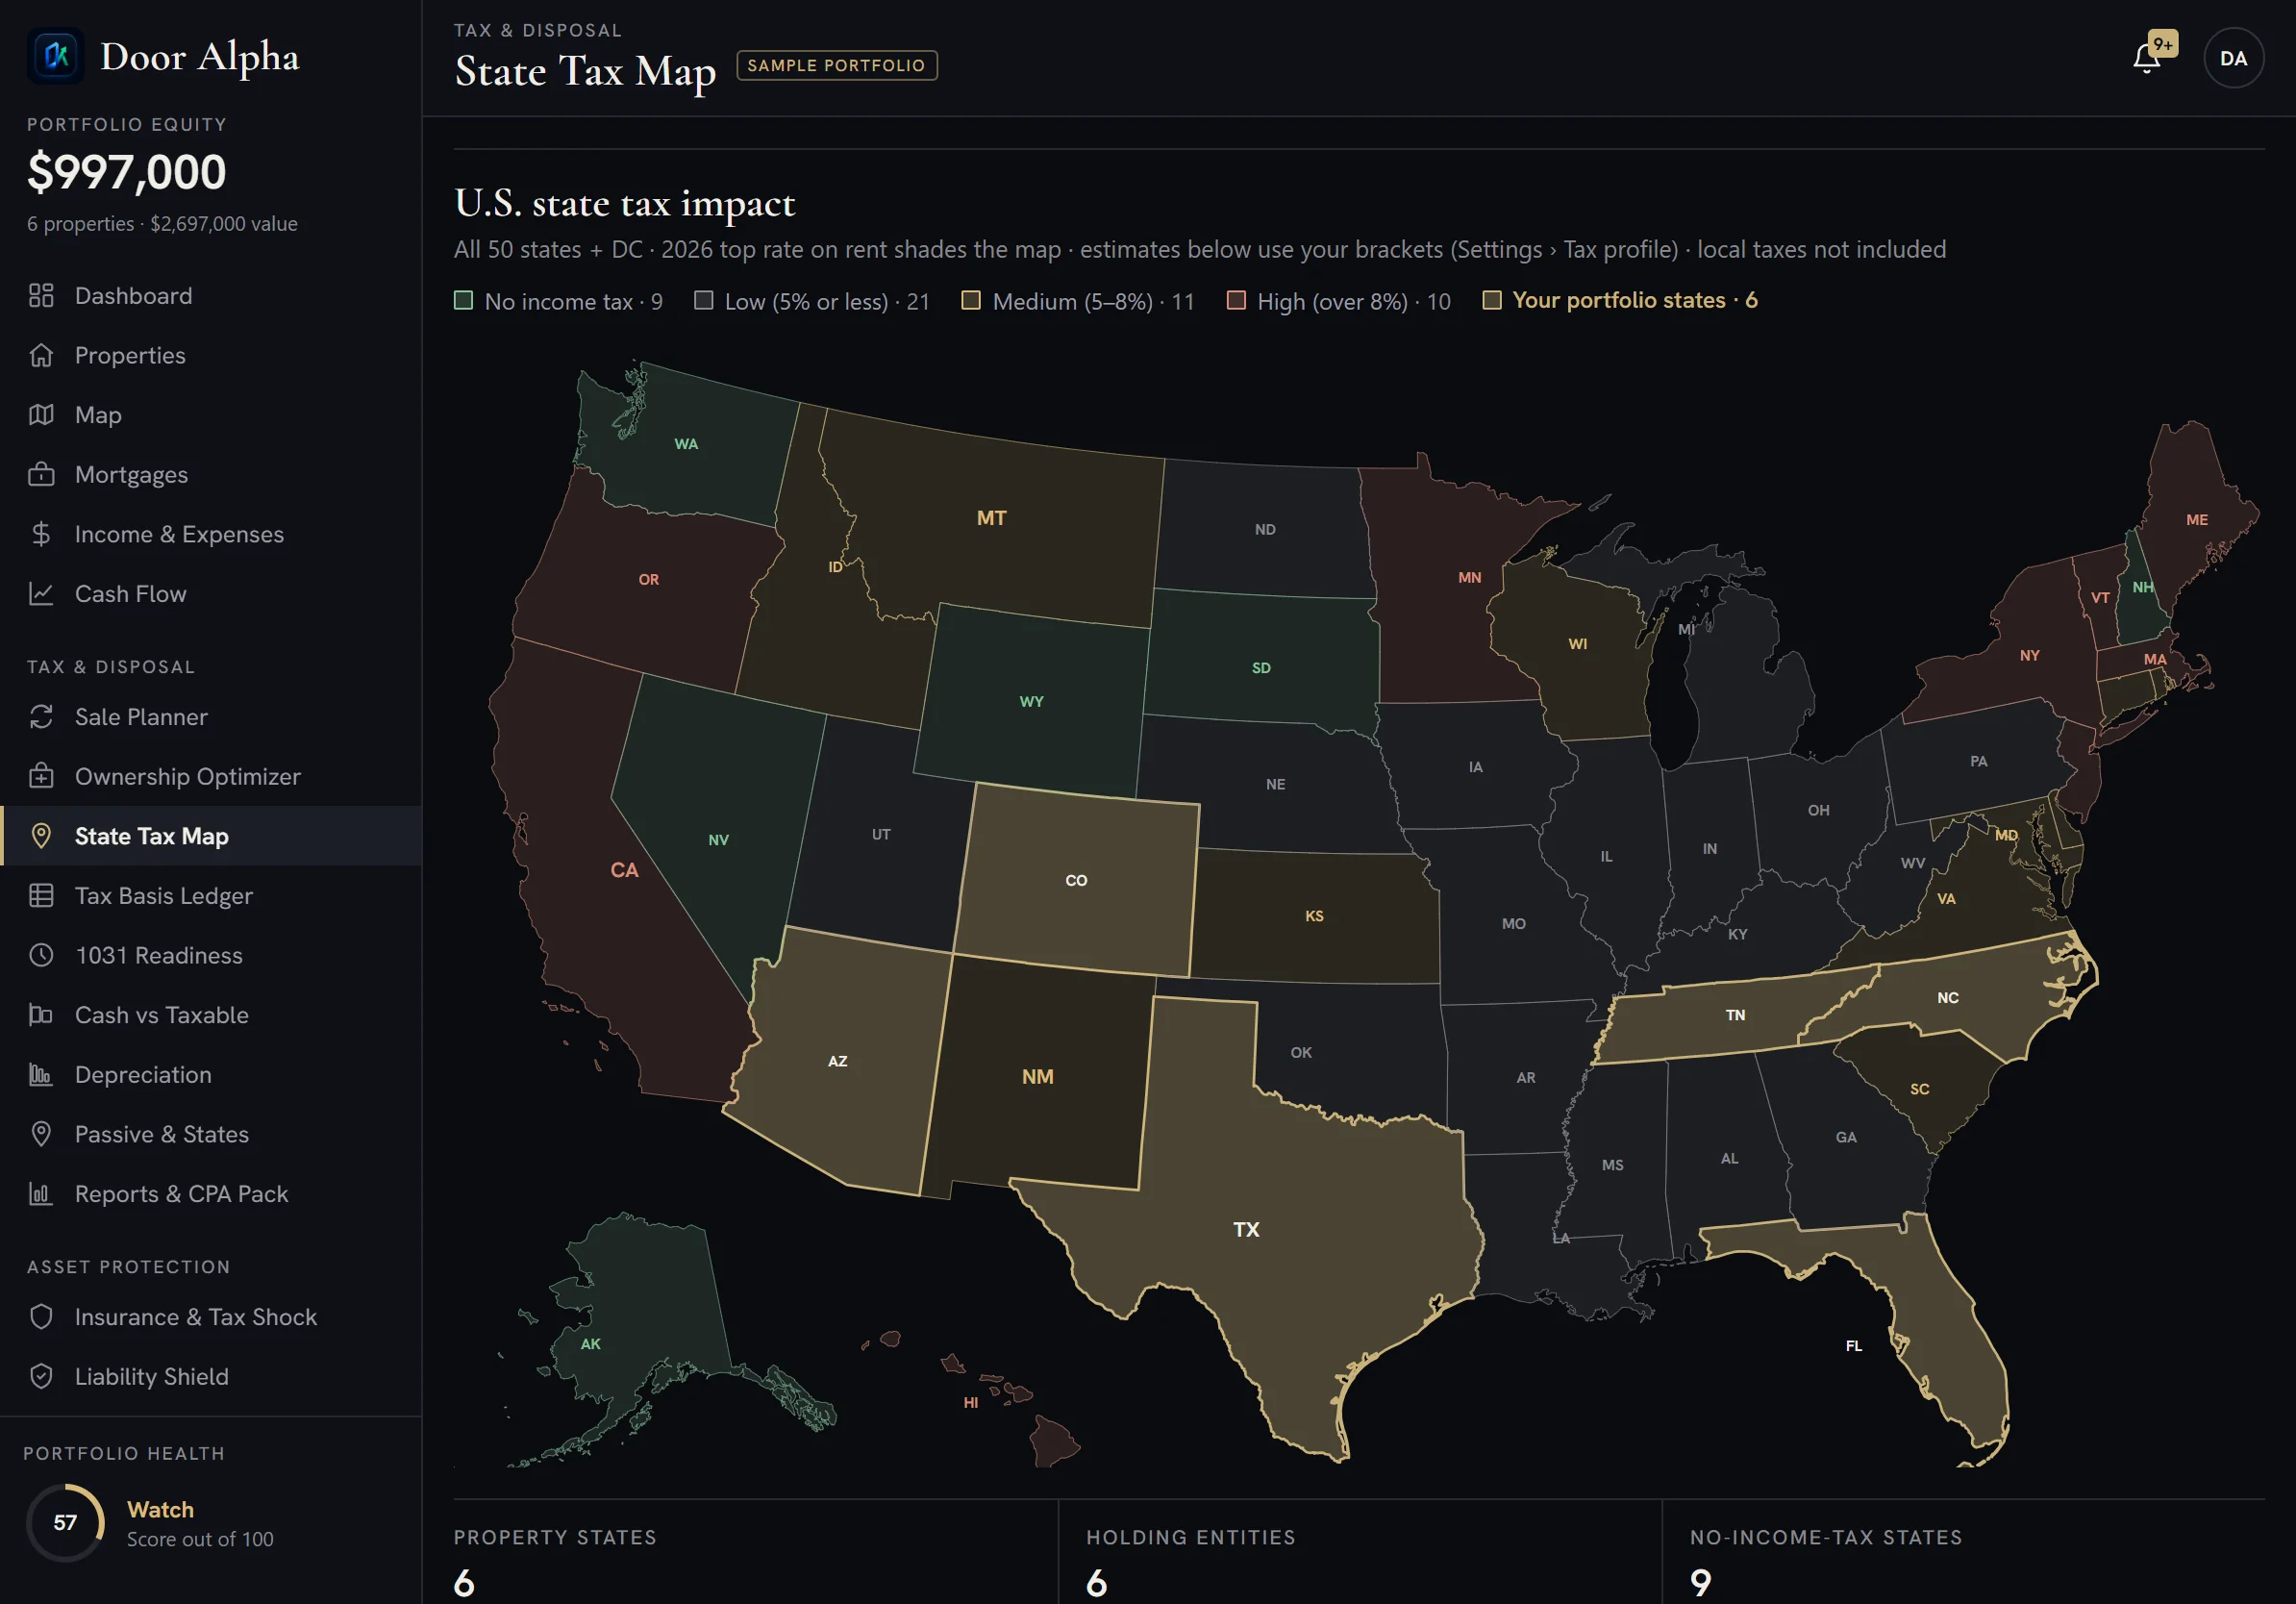
Task: Select Texas on the map
Action: 1246,1229
